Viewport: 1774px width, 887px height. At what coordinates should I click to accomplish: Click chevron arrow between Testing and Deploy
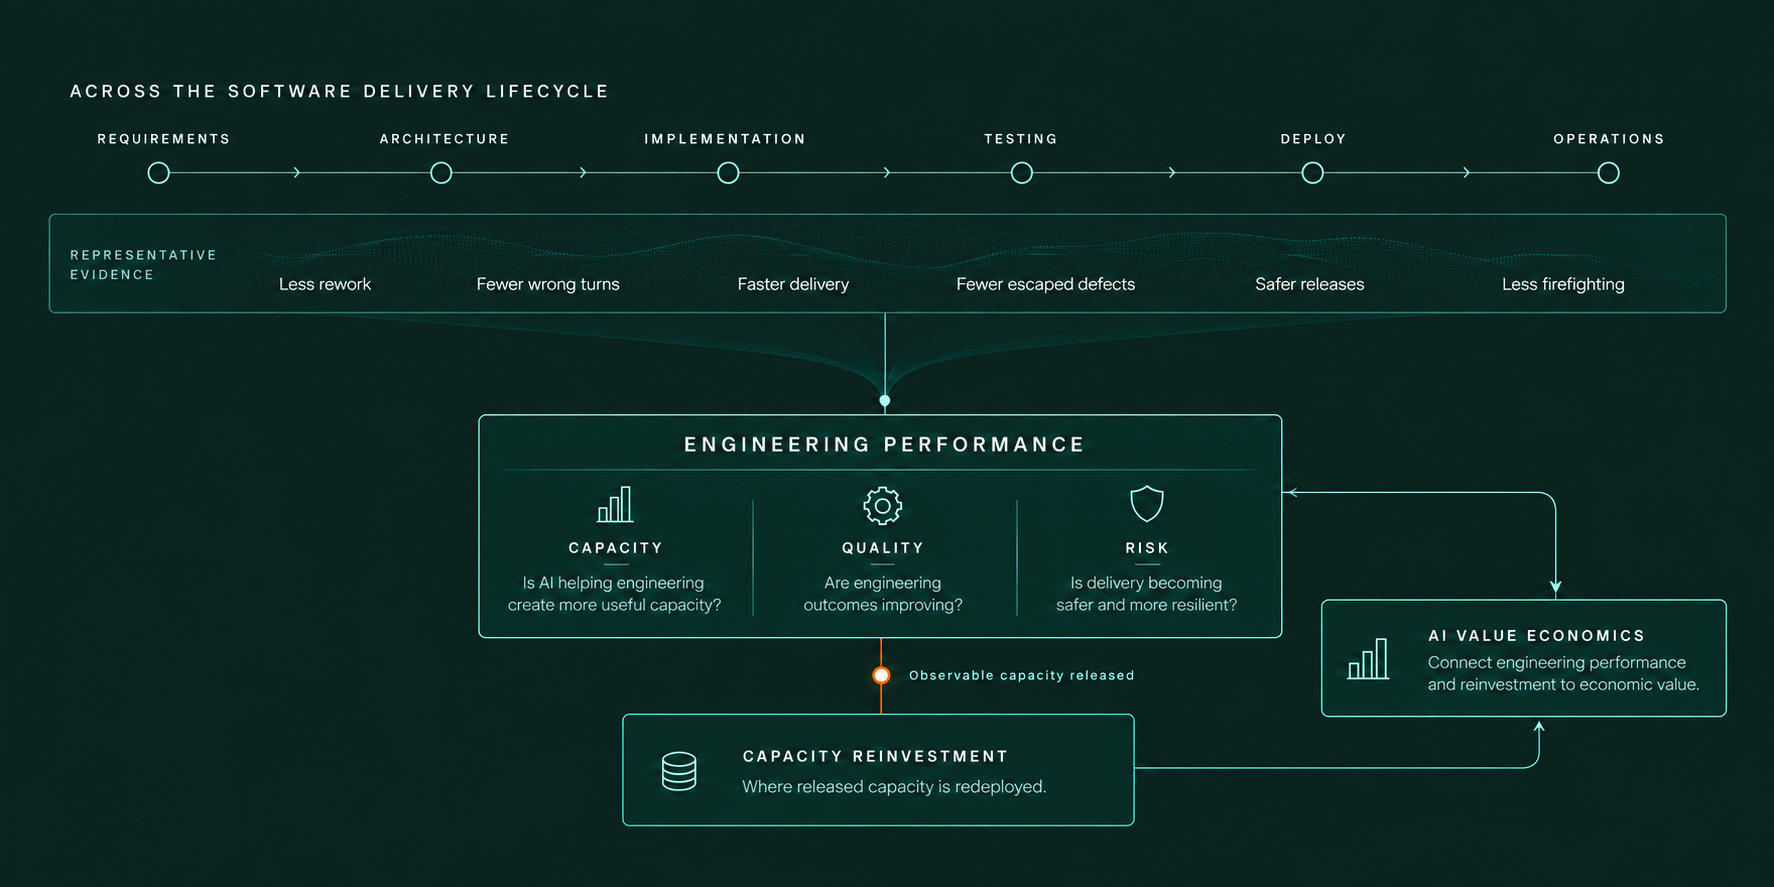click(1172, 173)
